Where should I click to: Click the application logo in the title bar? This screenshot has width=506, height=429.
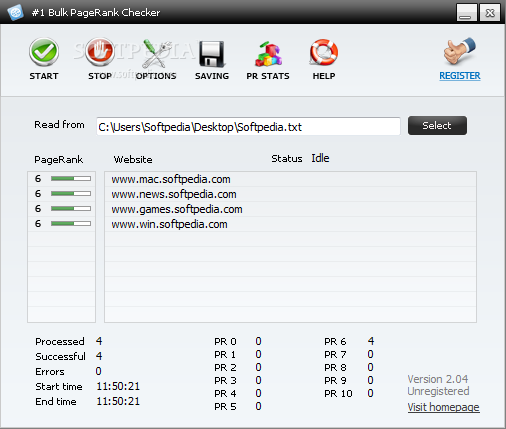(15, 13)
